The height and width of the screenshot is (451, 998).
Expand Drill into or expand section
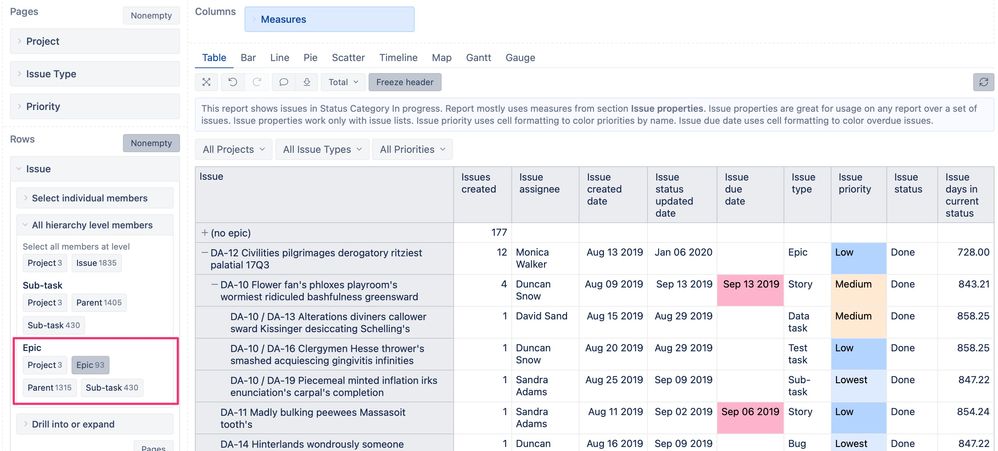tap(95, 424)
